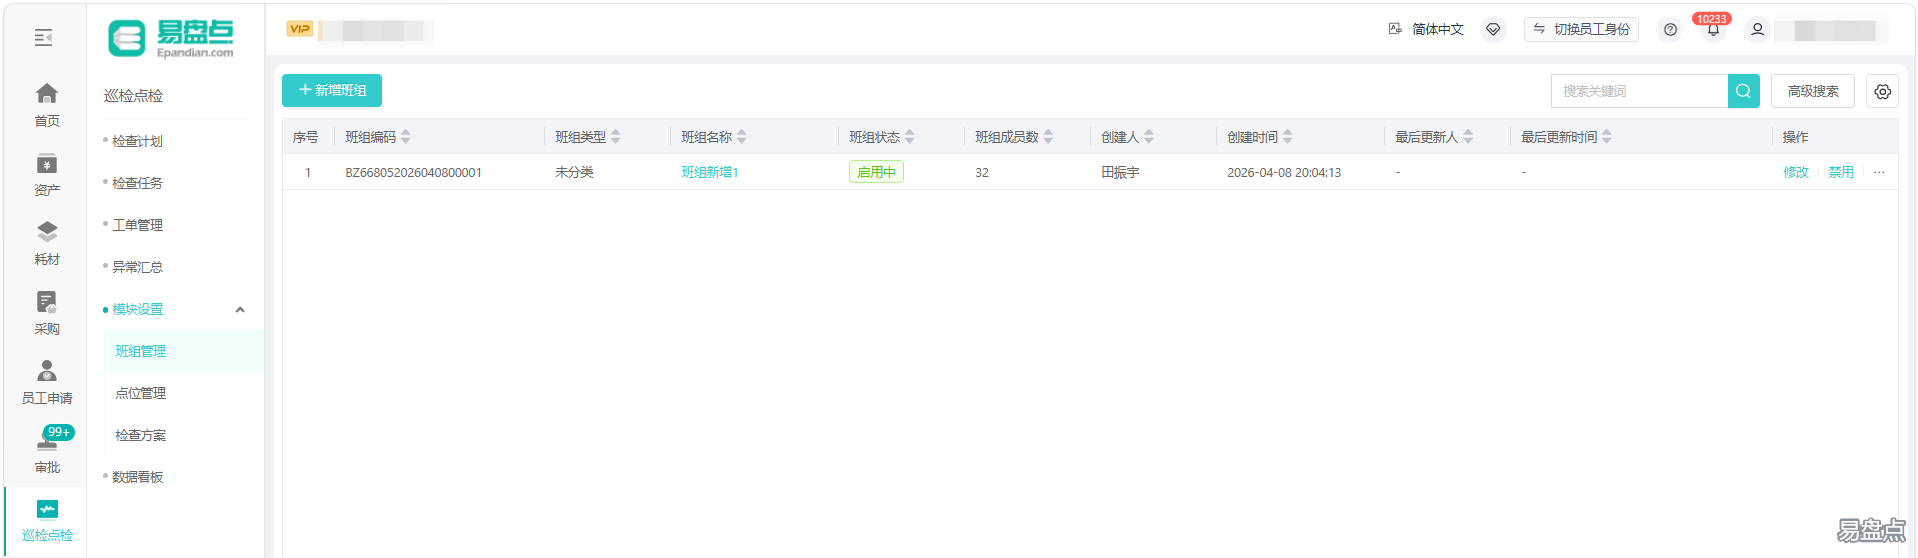1918x558 pixels.
Task: Click the language translate icon
Action: 1395,29
